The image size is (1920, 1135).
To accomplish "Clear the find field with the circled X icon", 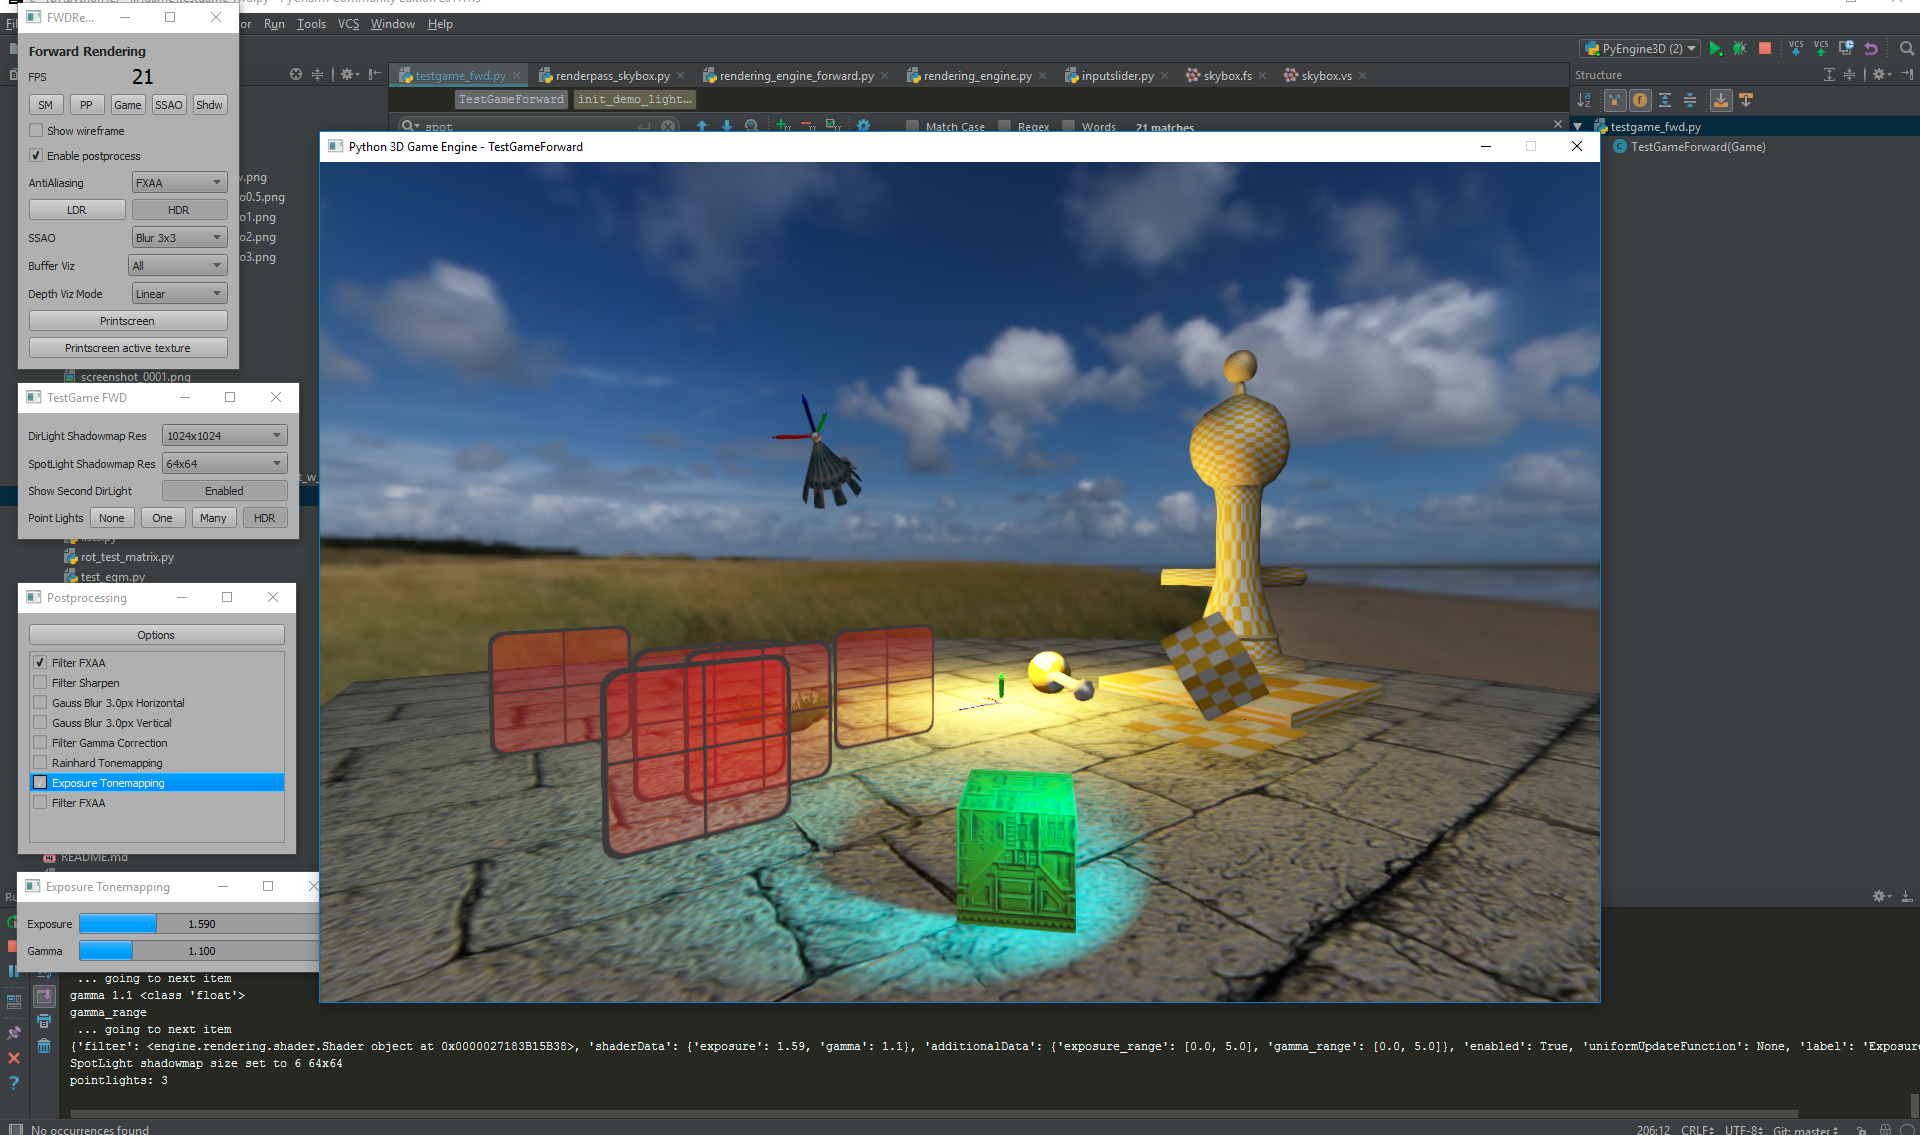I will pos(668,126).
